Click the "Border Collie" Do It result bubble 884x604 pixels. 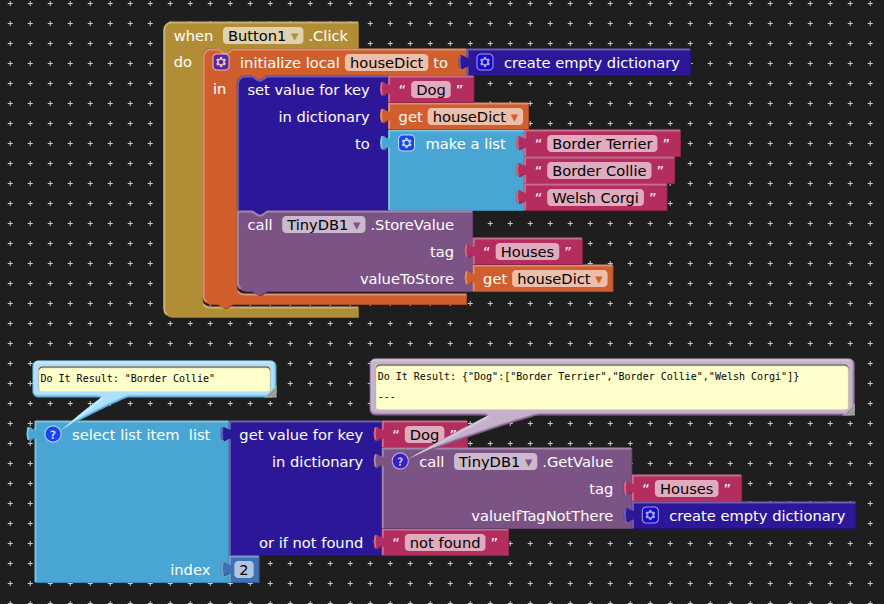click(153, 379)
